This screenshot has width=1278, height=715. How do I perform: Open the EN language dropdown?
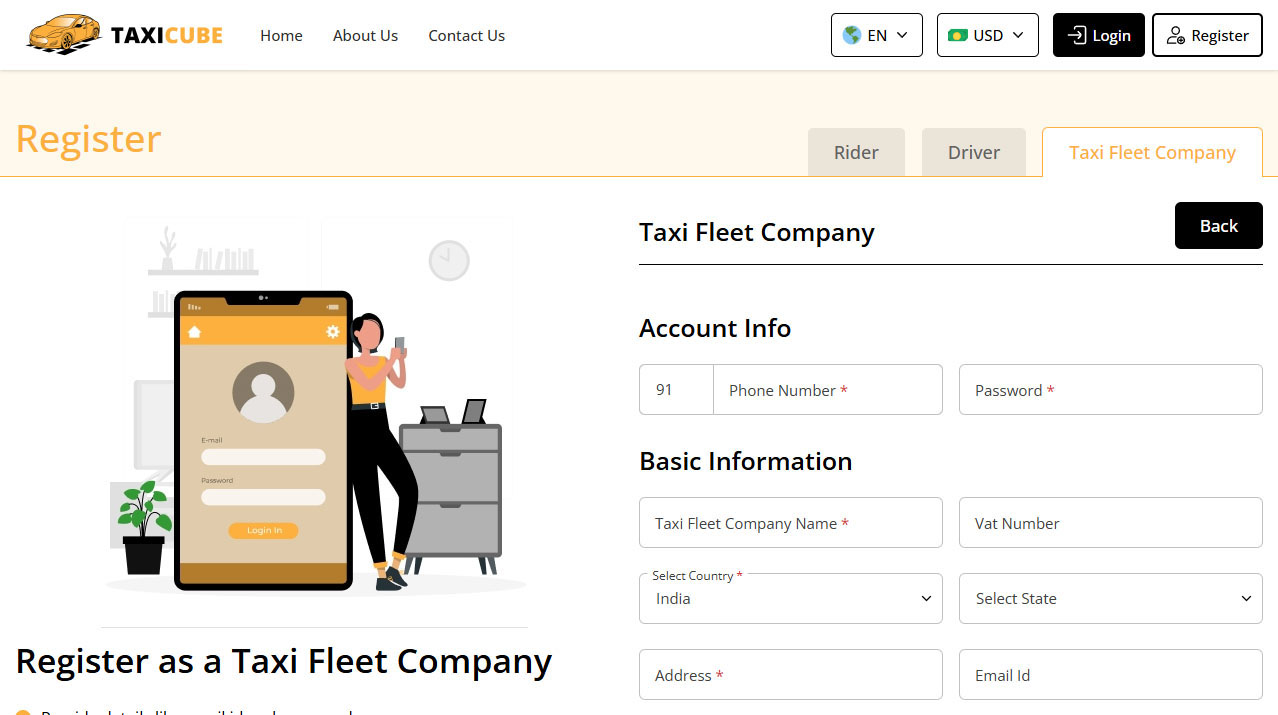point(876,34)
